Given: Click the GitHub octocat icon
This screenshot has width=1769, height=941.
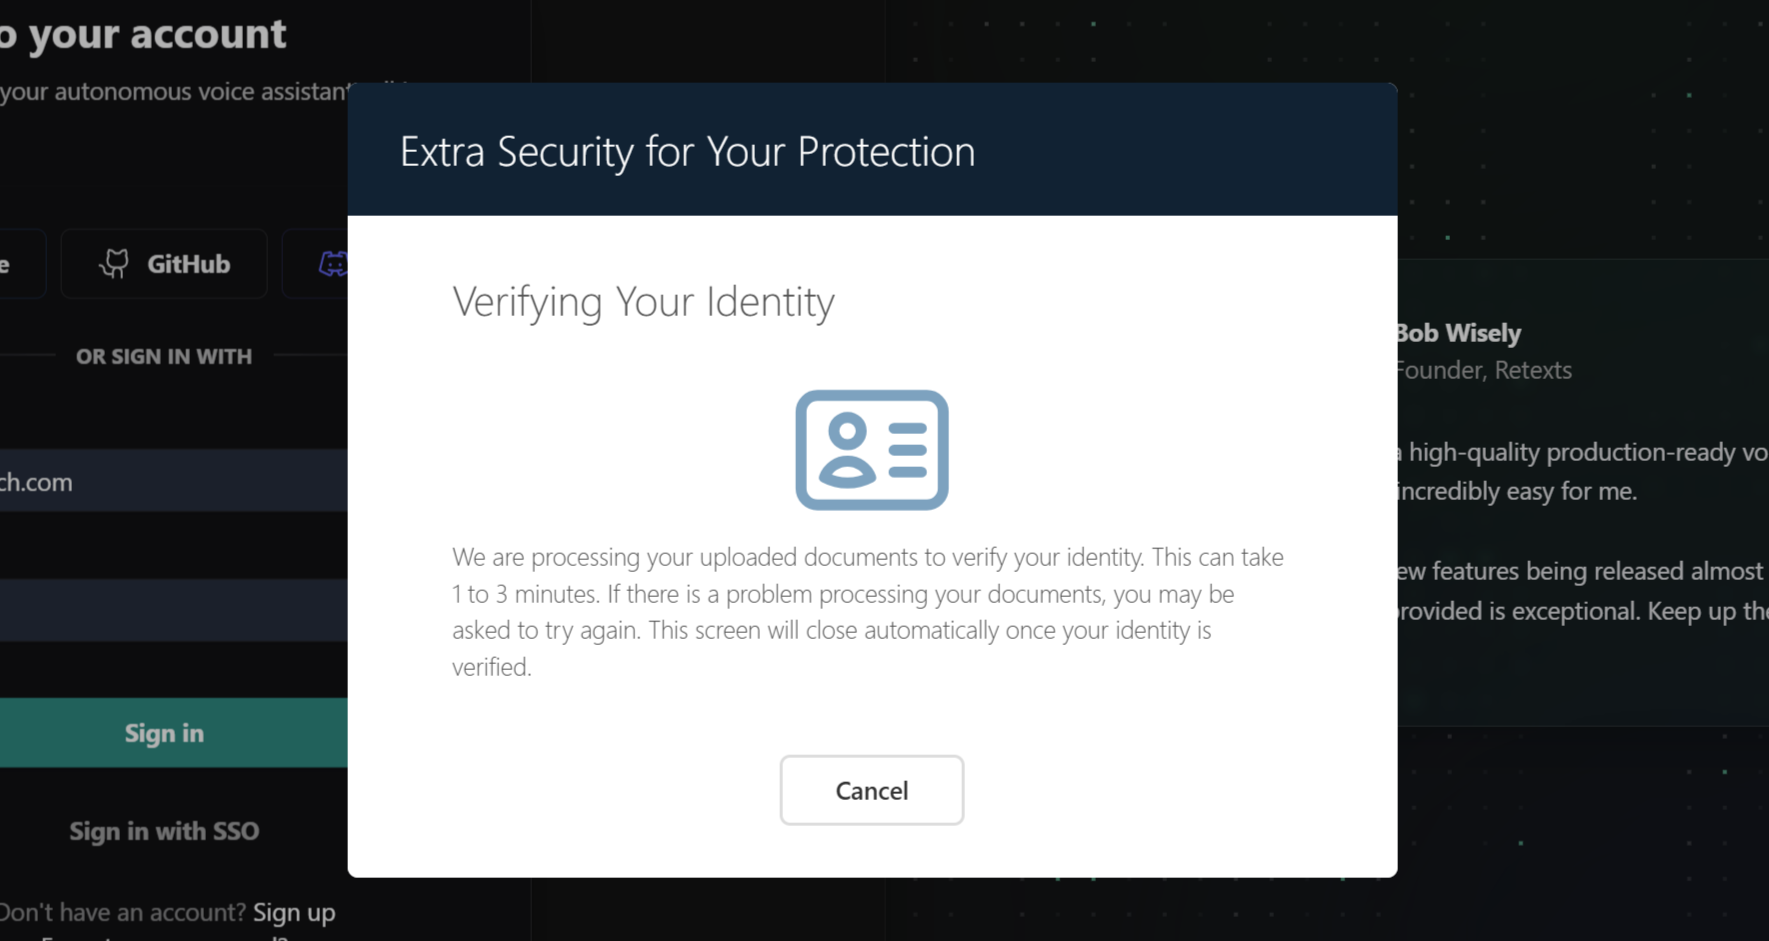Looking at the screenshot, I should point(115,264).
